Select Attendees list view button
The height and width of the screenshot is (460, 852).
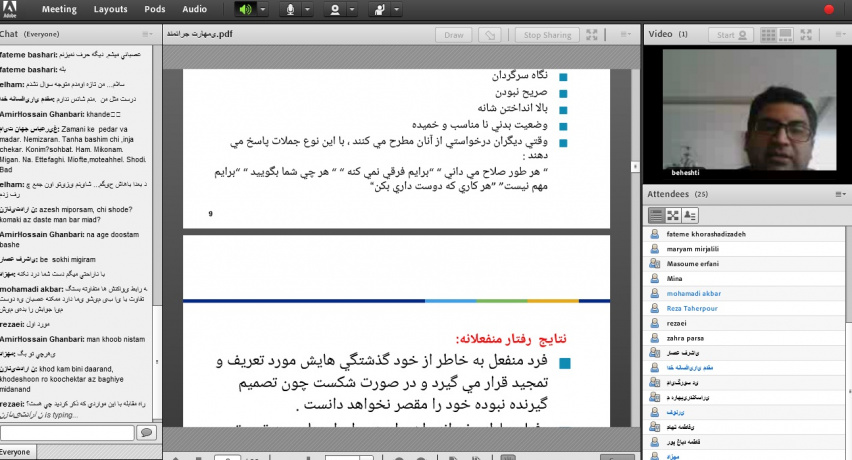click(x=656, y=216)
